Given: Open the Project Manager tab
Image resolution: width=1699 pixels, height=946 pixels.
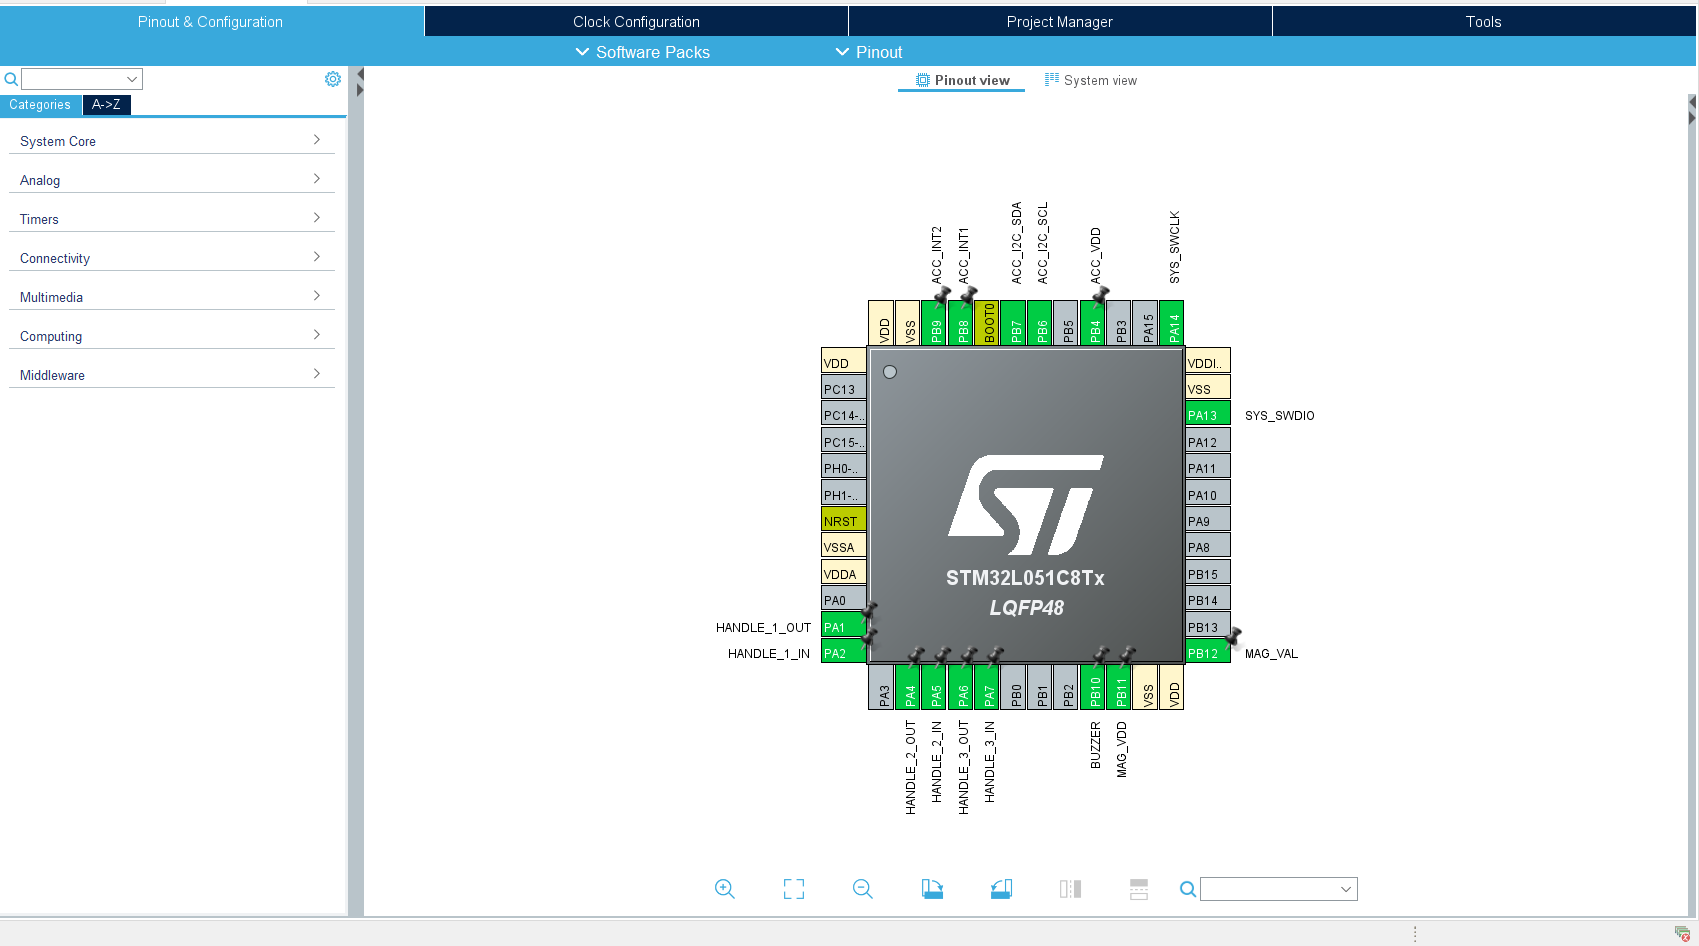Looking at the screenshot, I should 1060,21.
